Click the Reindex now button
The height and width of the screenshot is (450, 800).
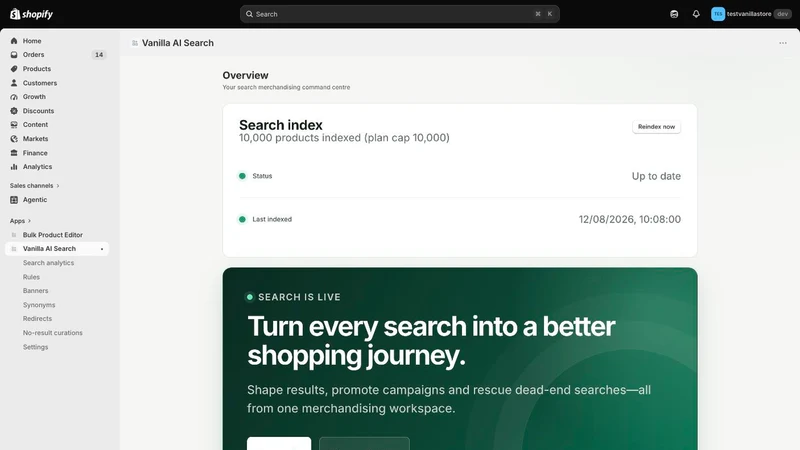[x=656, y=127]
